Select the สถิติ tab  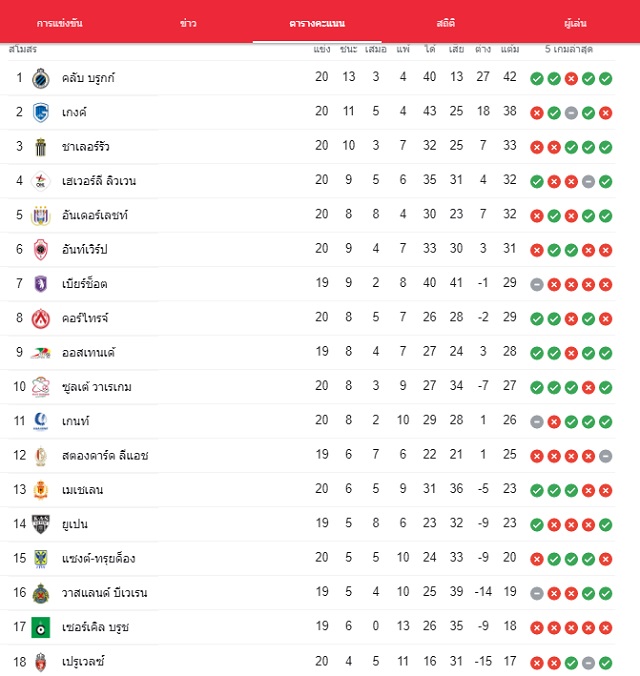[x=445, y=23]
